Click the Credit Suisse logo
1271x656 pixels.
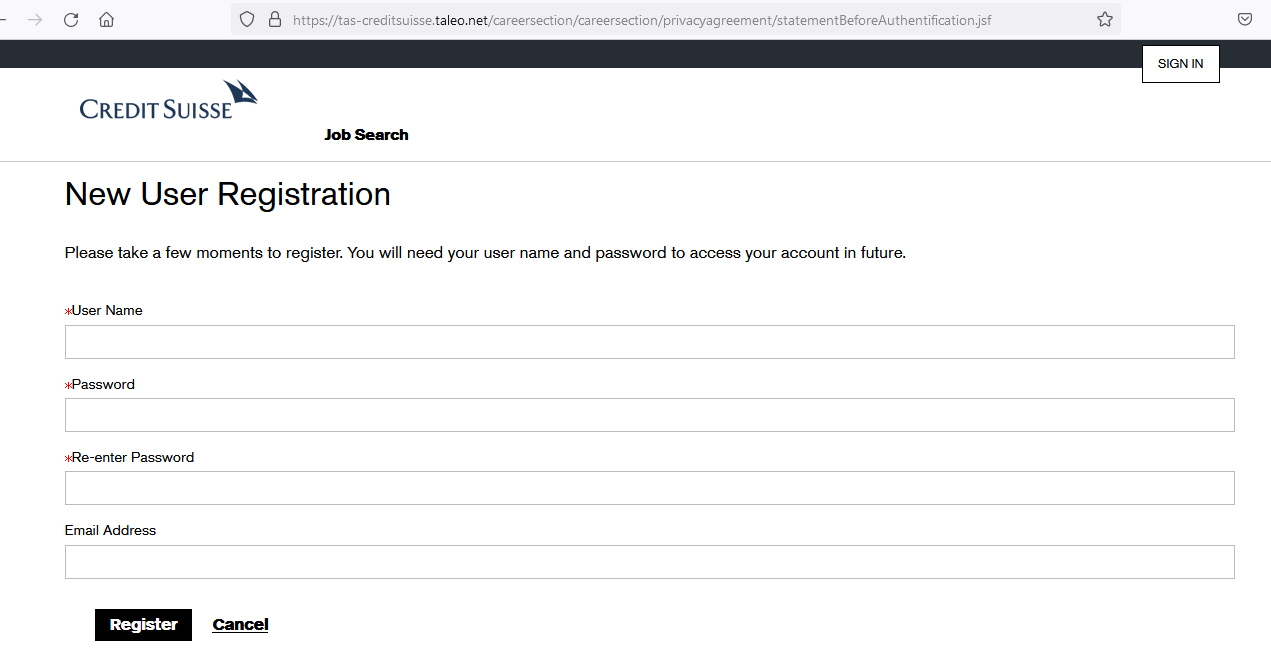pos(168,100)
